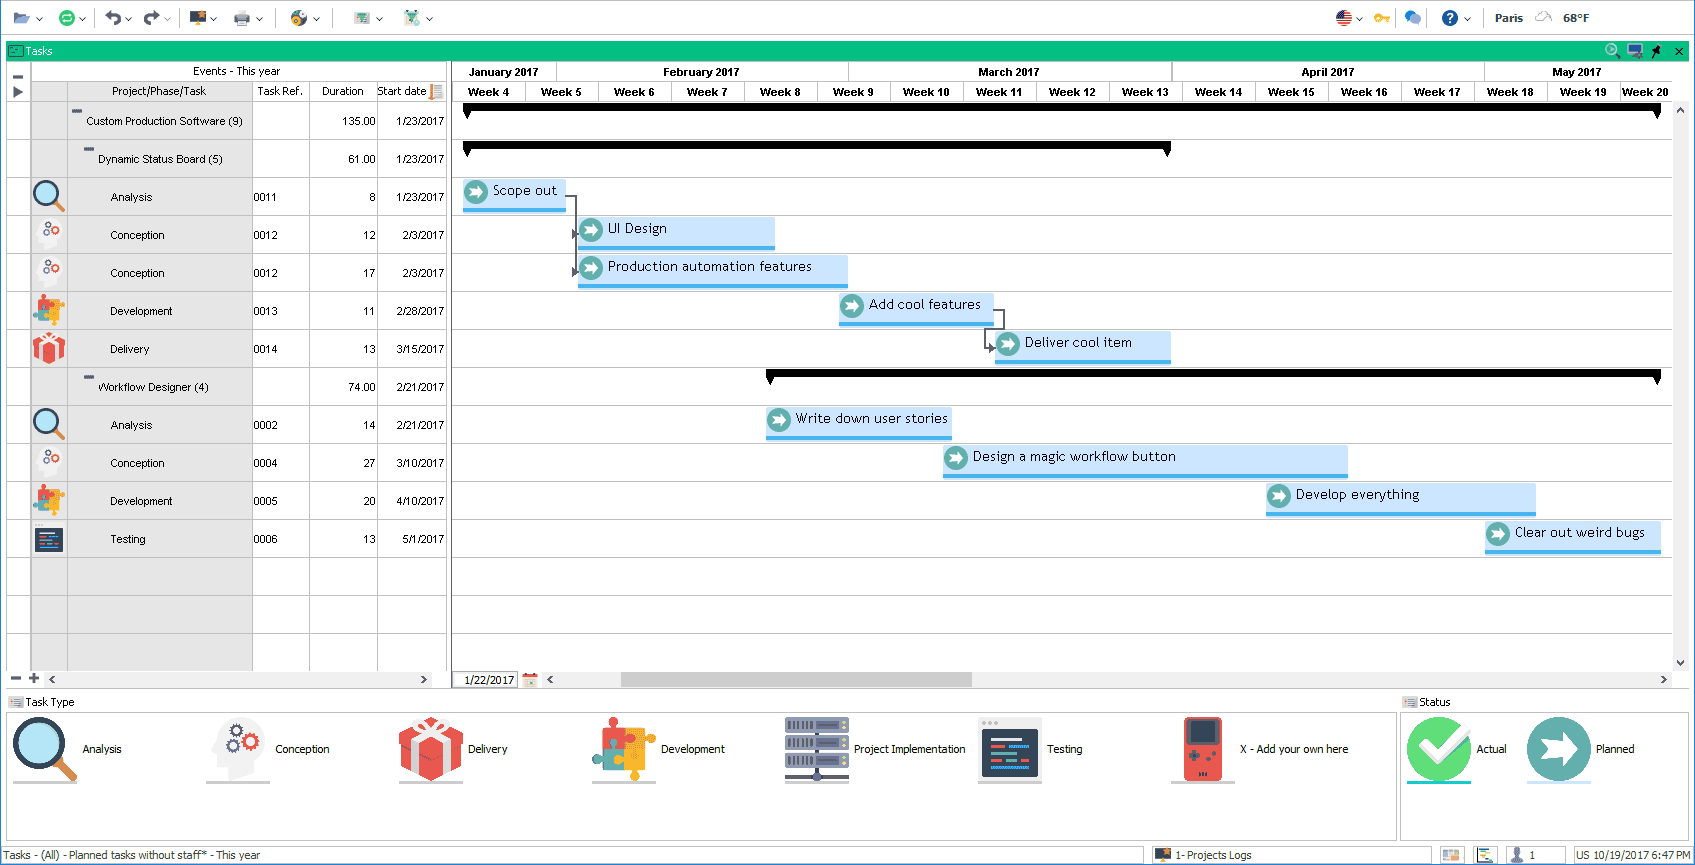Open dropdown arrow next to folder icon

39,19
